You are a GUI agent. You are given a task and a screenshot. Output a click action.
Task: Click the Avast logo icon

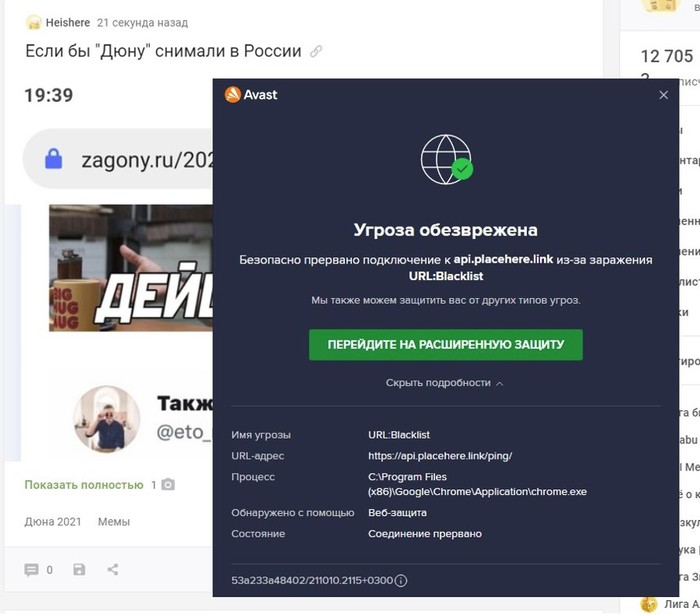click(232, 95)
